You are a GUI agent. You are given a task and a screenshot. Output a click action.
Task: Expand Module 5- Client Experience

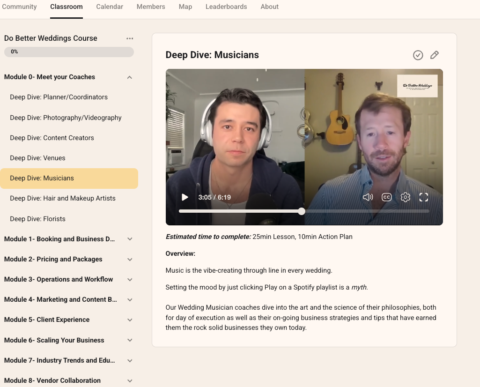(130, 320)
